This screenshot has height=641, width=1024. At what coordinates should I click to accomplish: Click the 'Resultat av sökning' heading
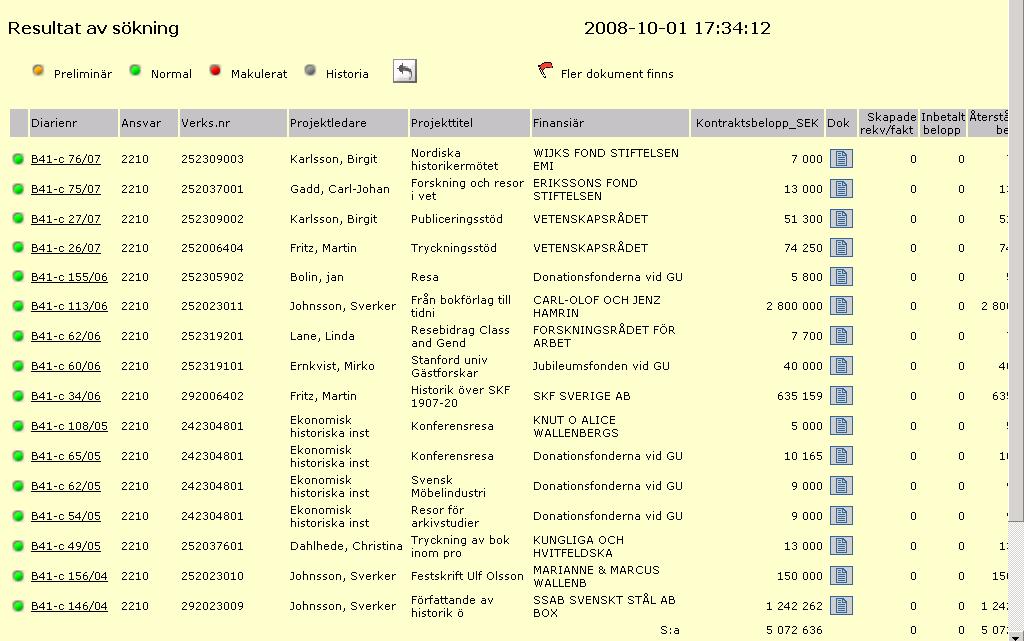(x=93, y=28)
